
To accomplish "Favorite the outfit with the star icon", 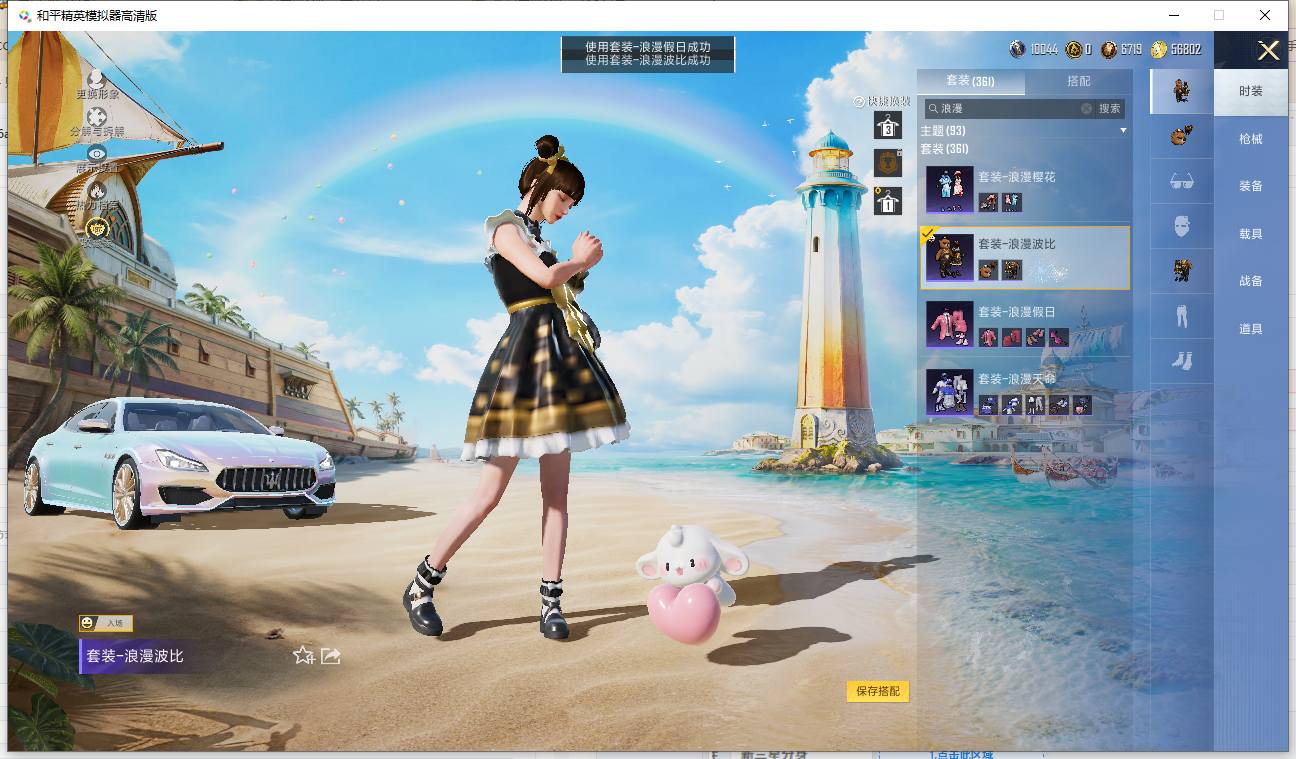I will (304, 656).
